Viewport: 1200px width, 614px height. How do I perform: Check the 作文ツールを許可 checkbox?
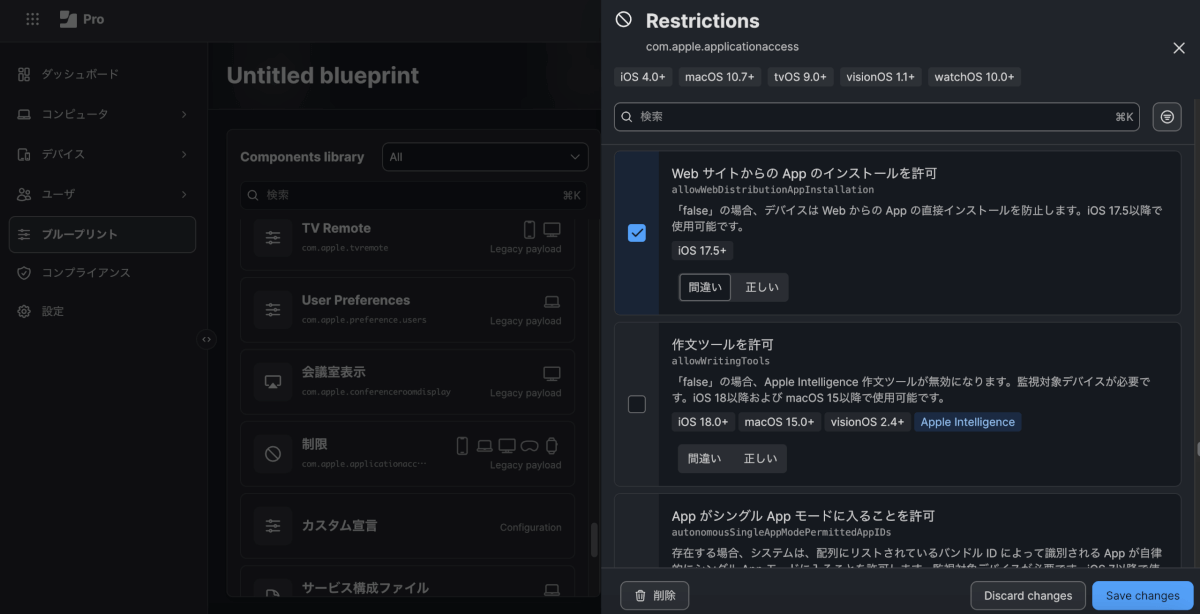pos(637,404)
